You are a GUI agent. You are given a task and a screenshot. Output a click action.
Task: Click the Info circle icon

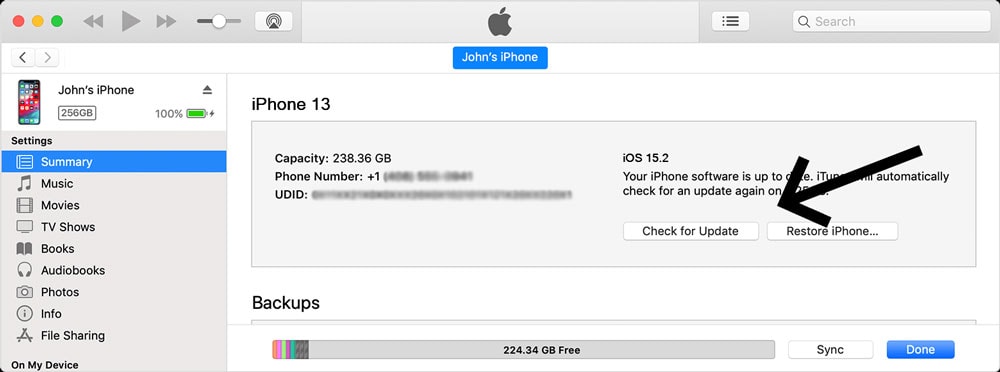click(x=24, y=314)
